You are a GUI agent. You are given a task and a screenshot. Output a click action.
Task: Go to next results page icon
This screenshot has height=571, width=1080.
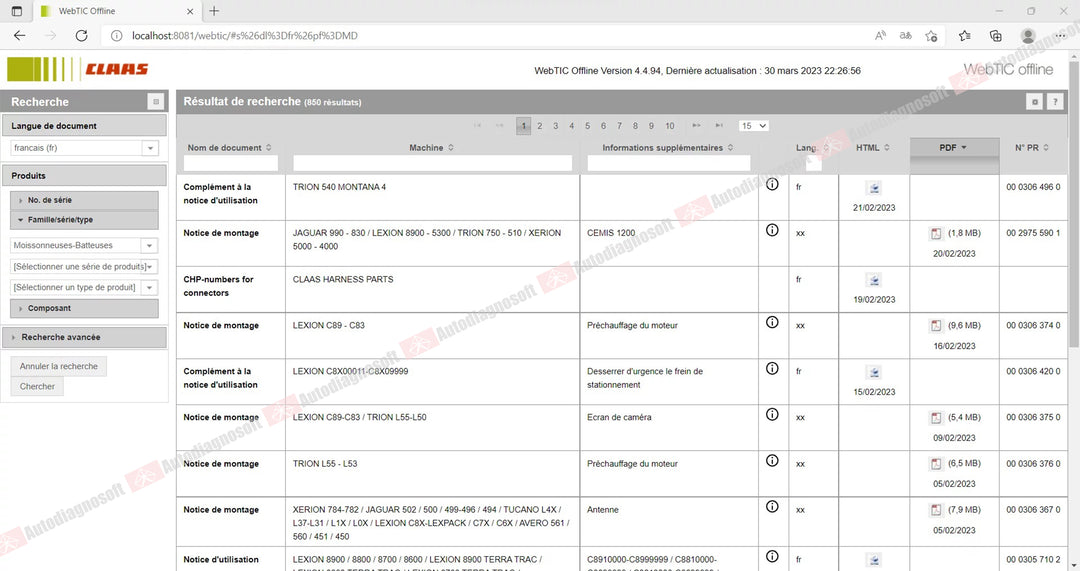(x=696, y=126)
